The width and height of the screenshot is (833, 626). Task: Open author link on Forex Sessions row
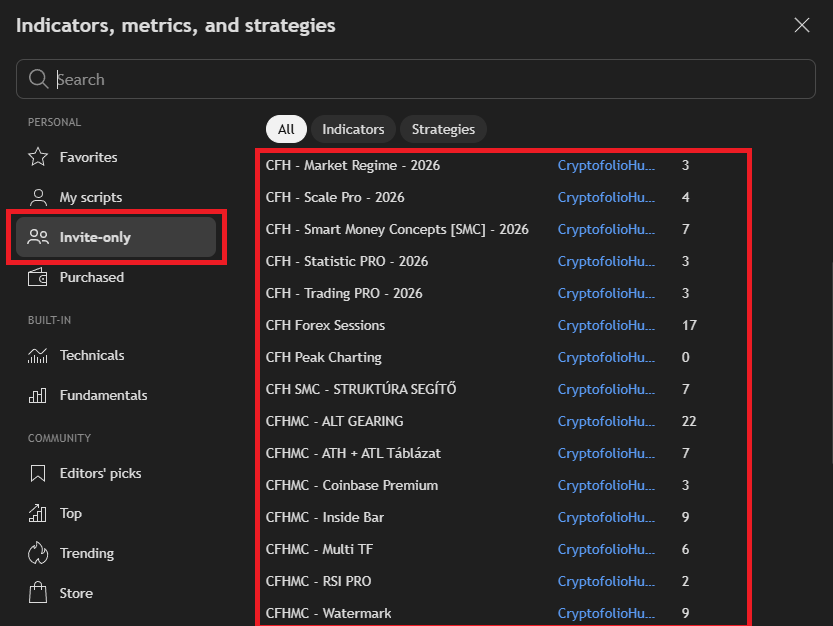[606, 325]
